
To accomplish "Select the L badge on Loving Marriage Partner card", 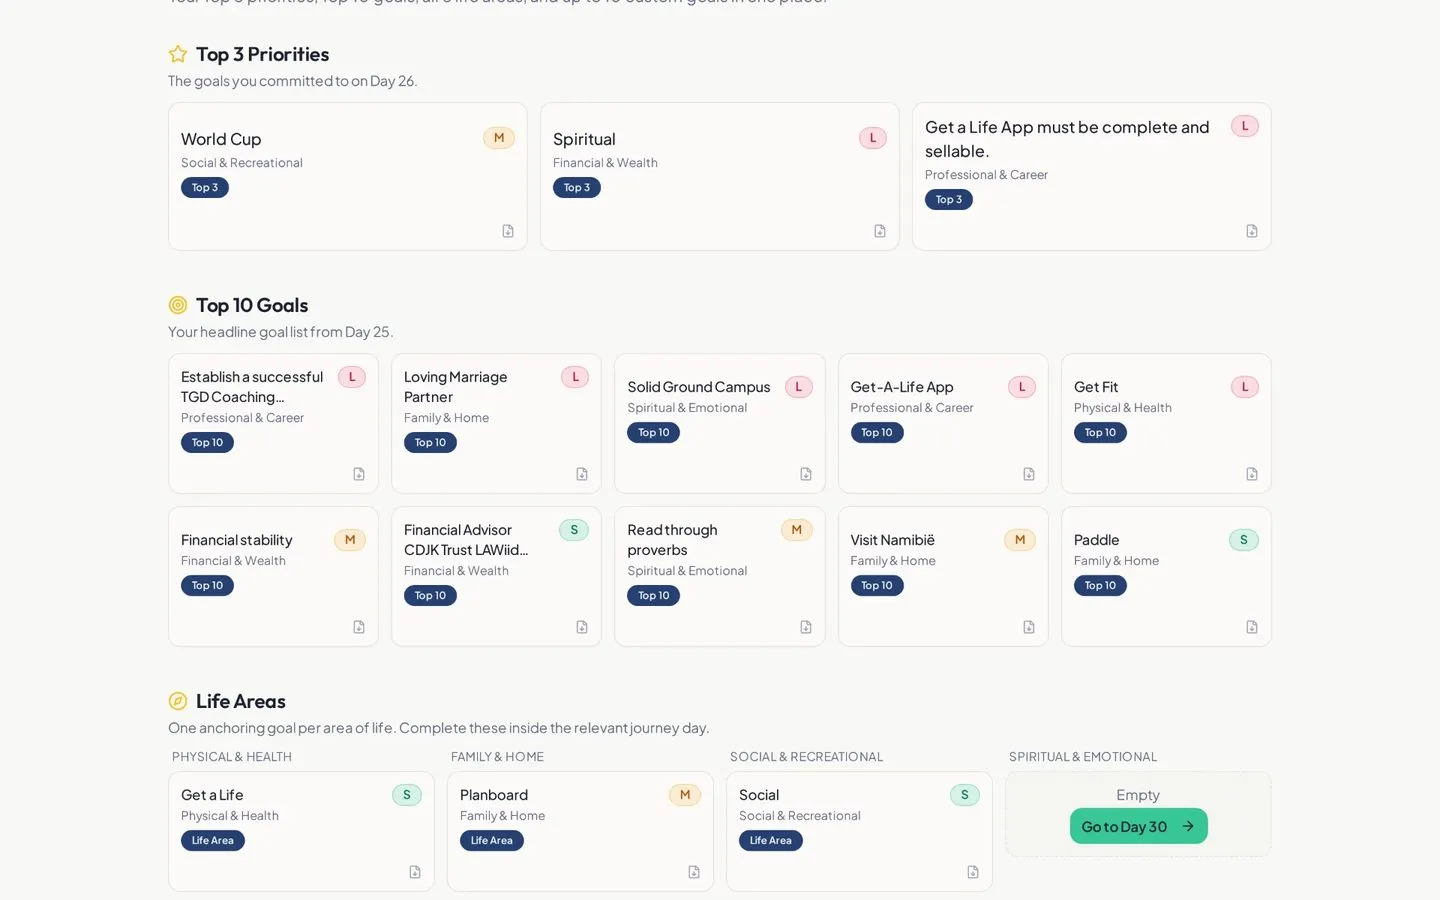I will (x=576, y=377).
